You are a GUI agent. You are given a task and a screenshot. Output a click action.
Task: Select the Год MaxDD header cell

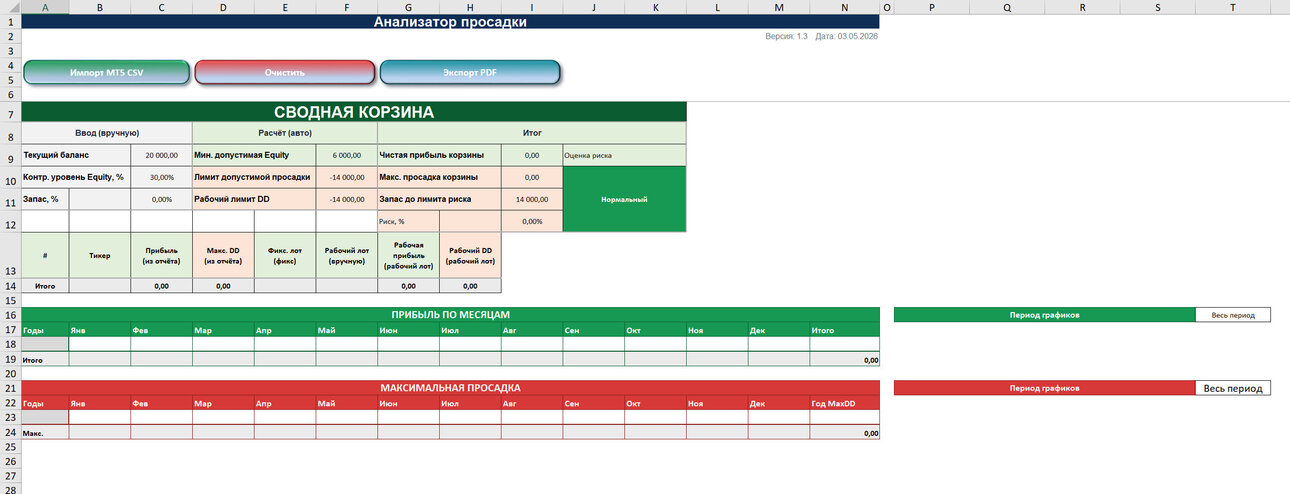click(x=844, y=403)
